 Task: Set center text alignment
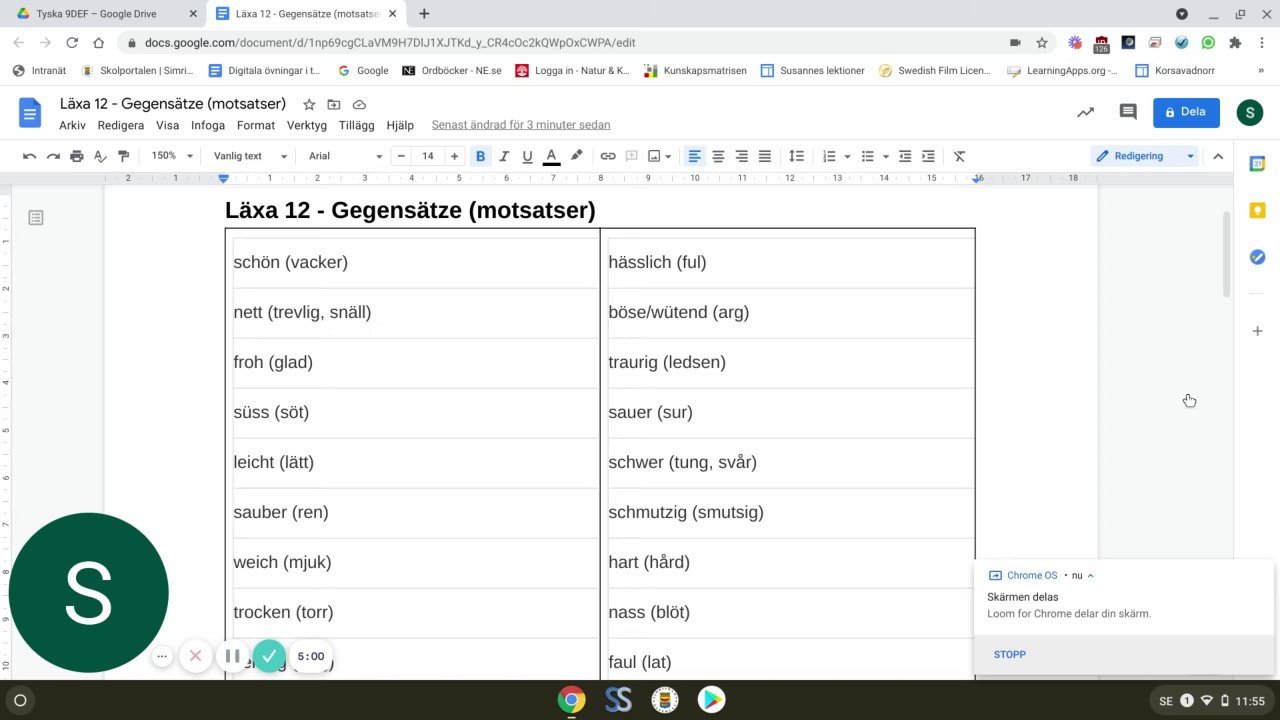pyautogui.click(x=718, y=156)
